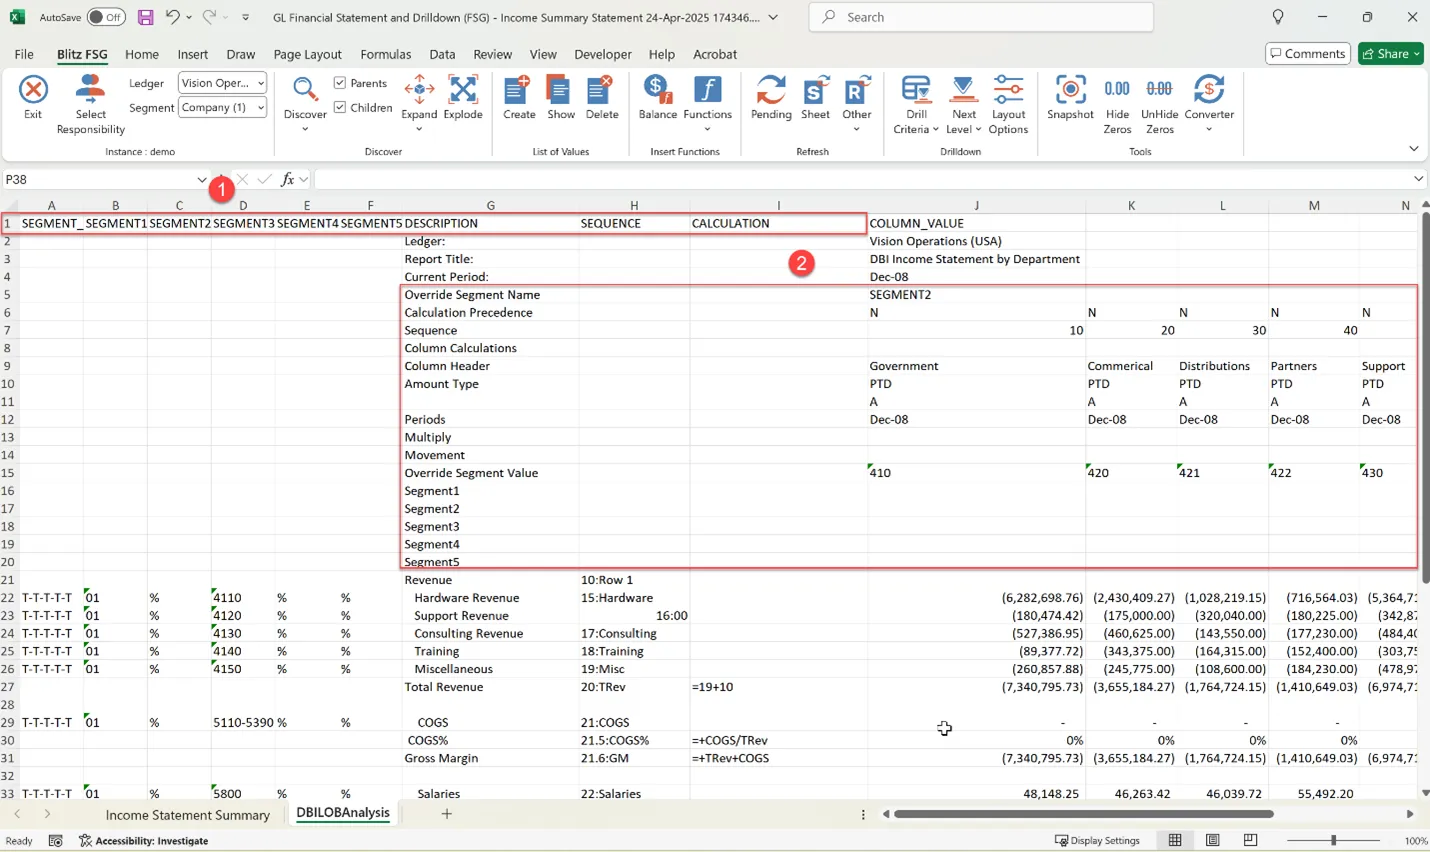
Task: Open Other refresh options
Action: point(857,104)
